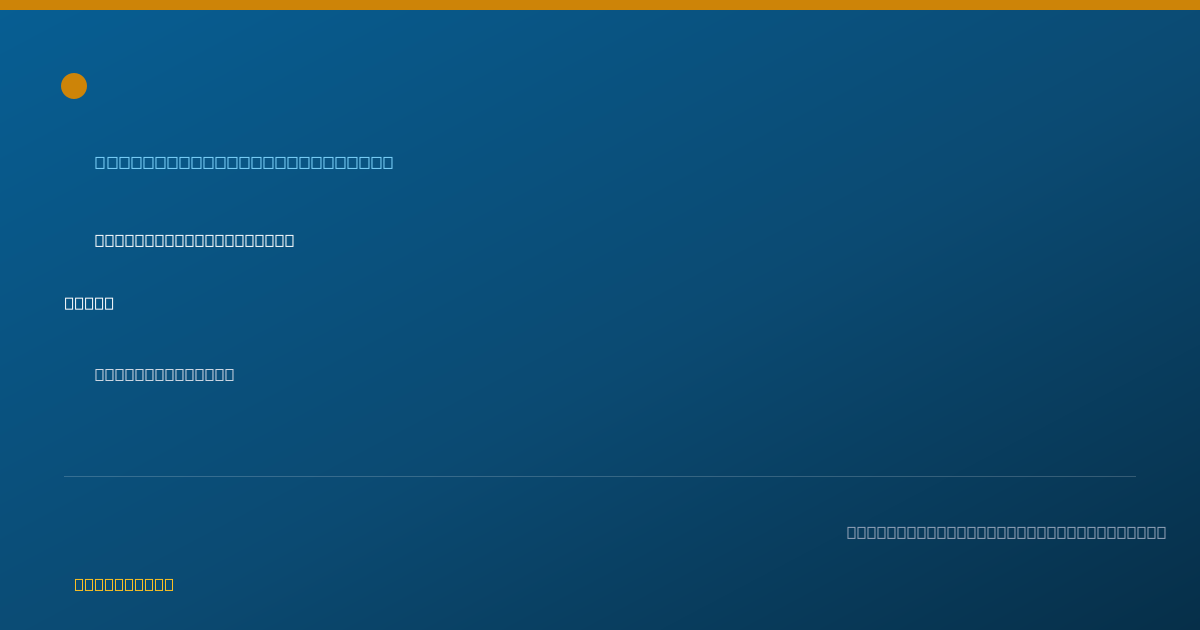Click the long gray footer text line
1200x630 pixels.
pos(1006,532)
